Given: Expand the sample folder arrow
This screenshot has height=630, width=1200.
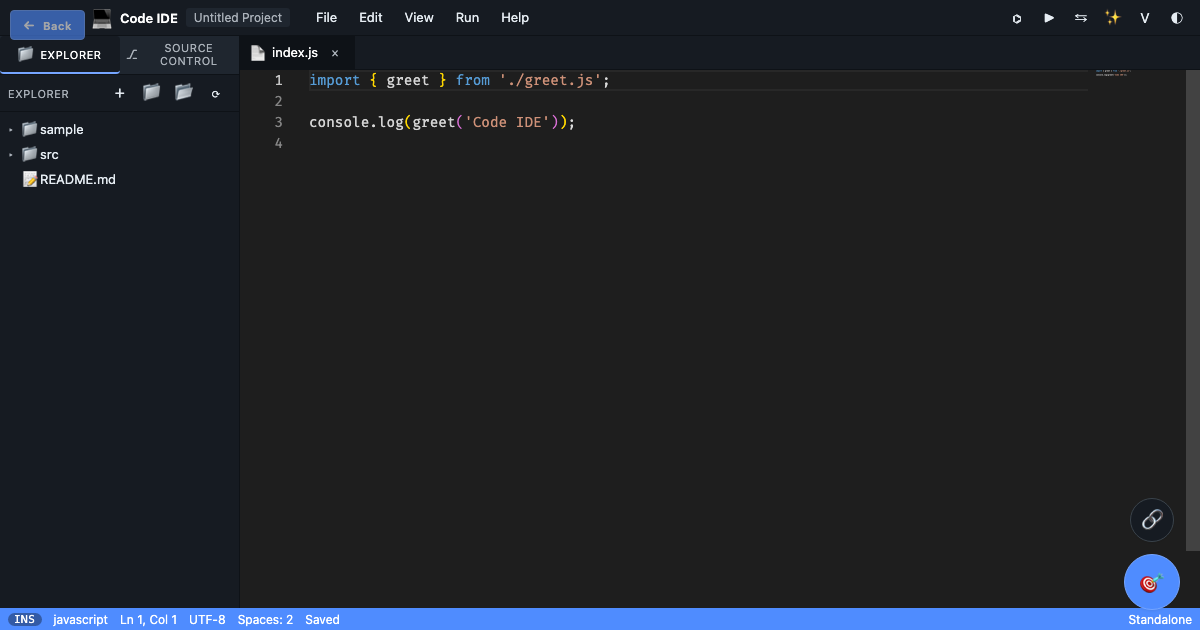Looking at the screenshot, I should click(x=11, y=130).
